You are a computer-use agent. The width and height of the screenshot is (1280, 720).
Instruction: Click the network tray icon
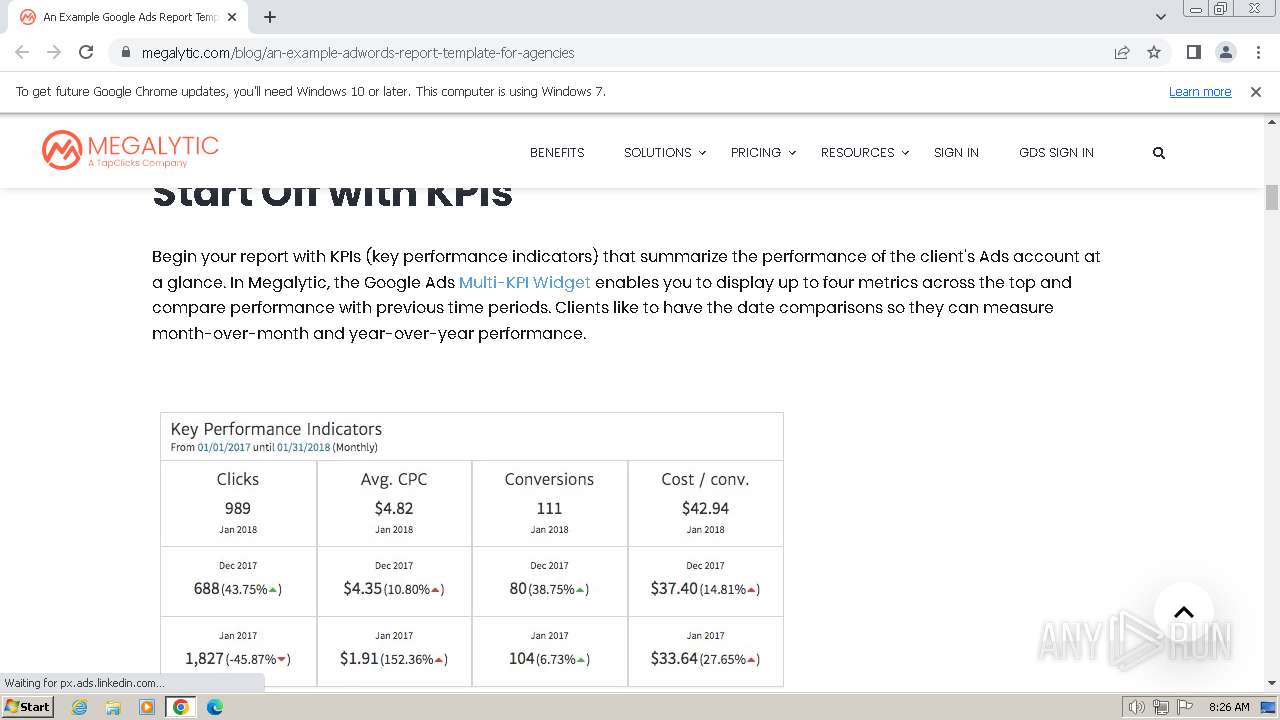coord(1160,707)
